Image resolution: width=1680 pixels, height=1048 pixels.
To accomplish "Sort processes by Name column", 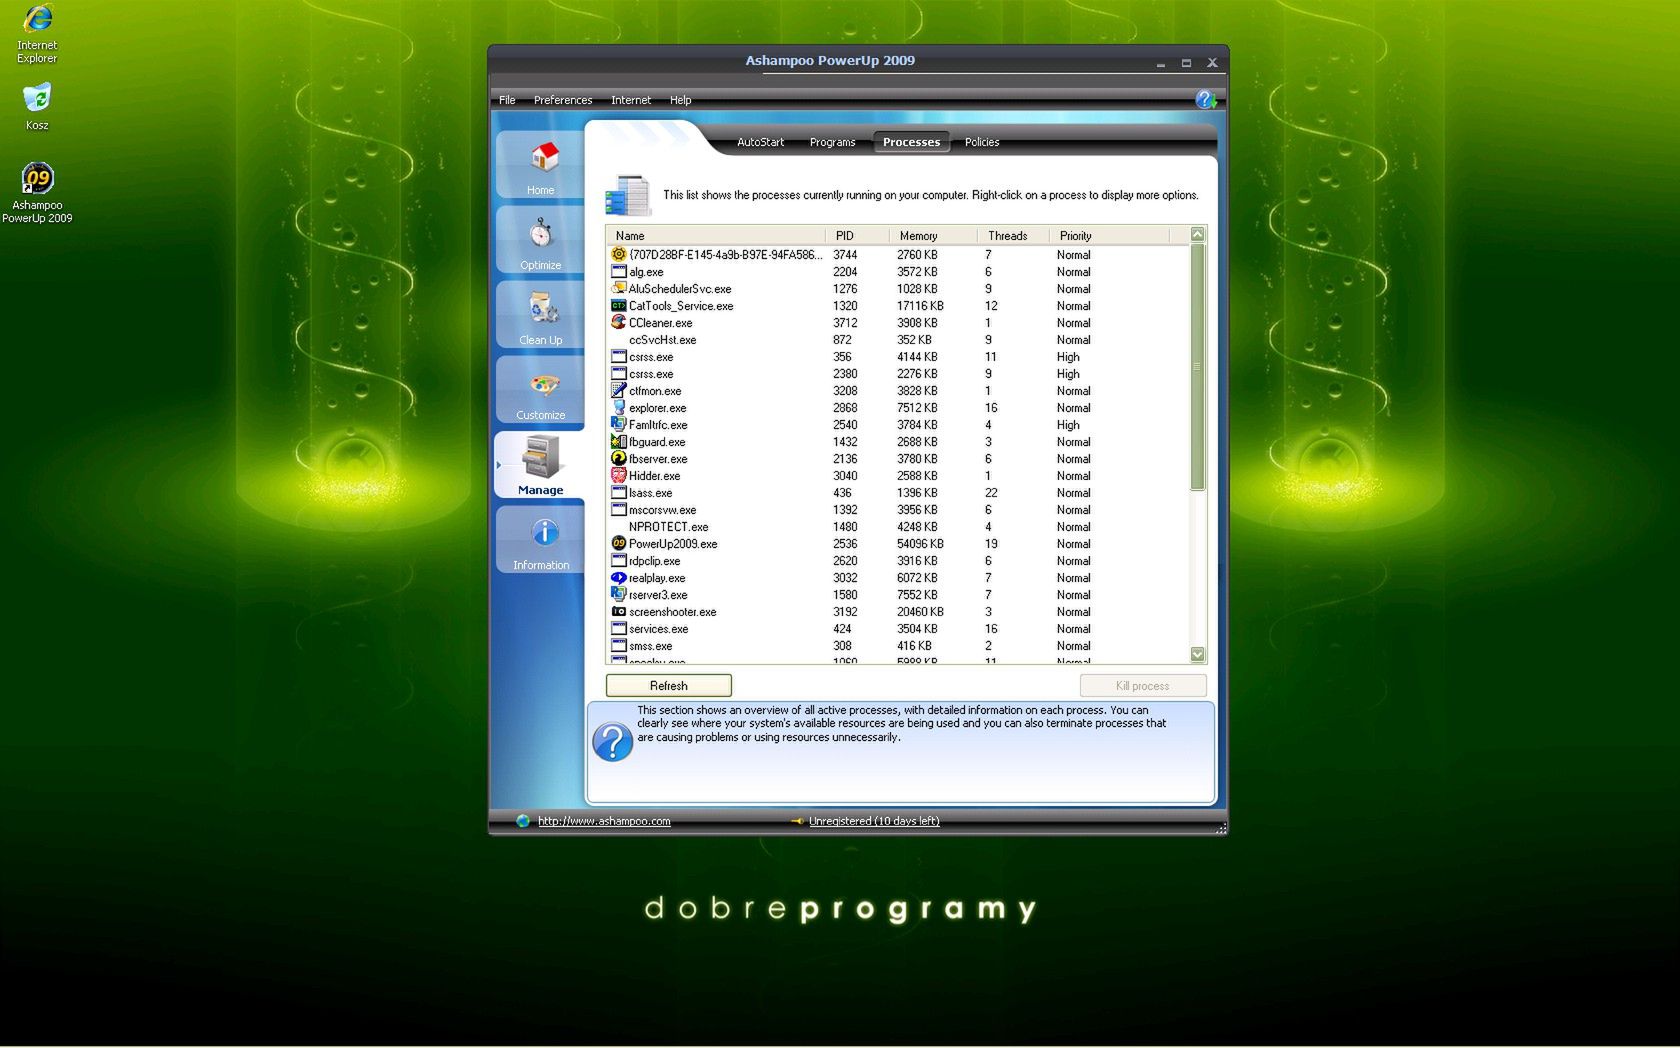I will tap(715, 235).
